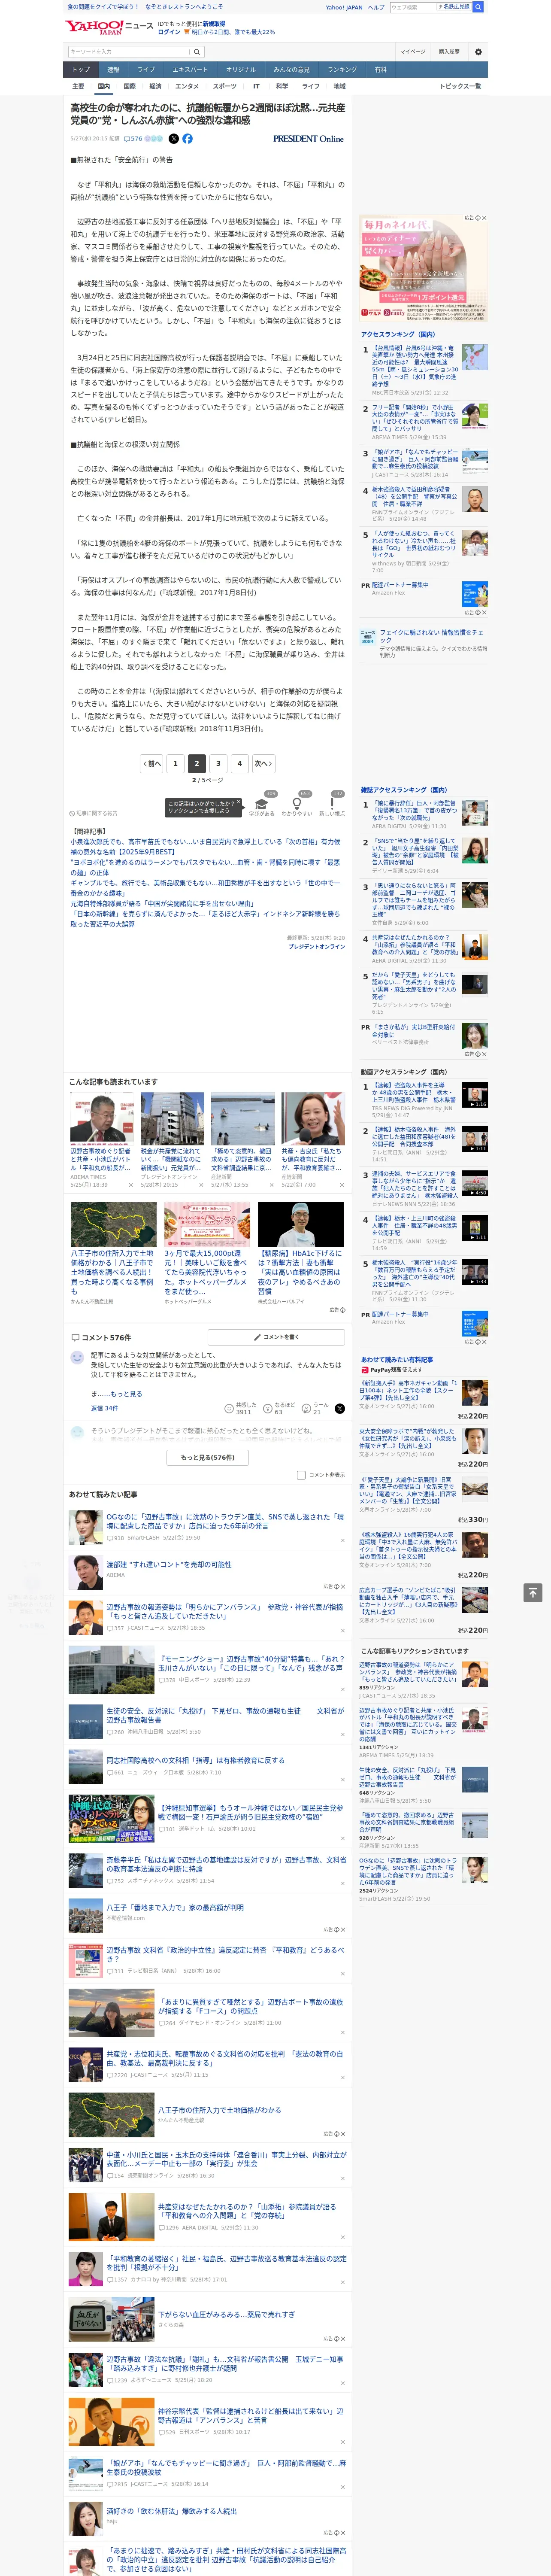Select the 科学 category
Image resolution: width=551 pixels, height=2576 pixels.
point(282,86)
